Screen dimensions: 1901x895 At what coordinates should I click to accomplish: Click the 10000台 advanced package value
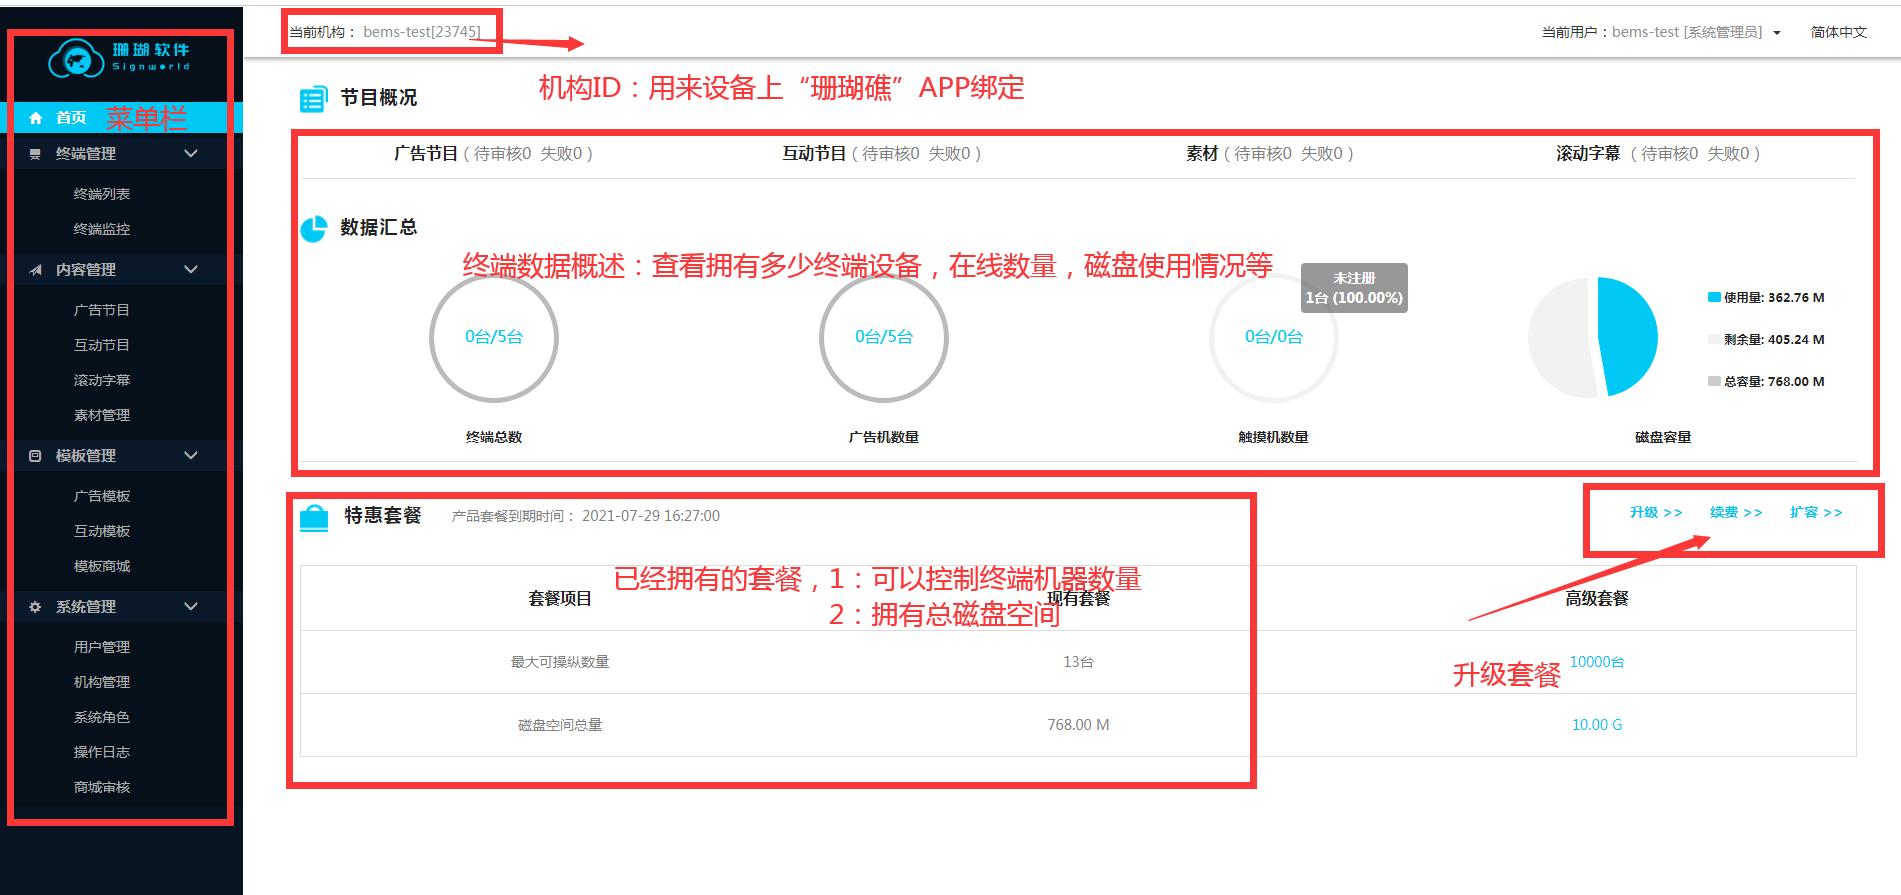coord(1597,662)
